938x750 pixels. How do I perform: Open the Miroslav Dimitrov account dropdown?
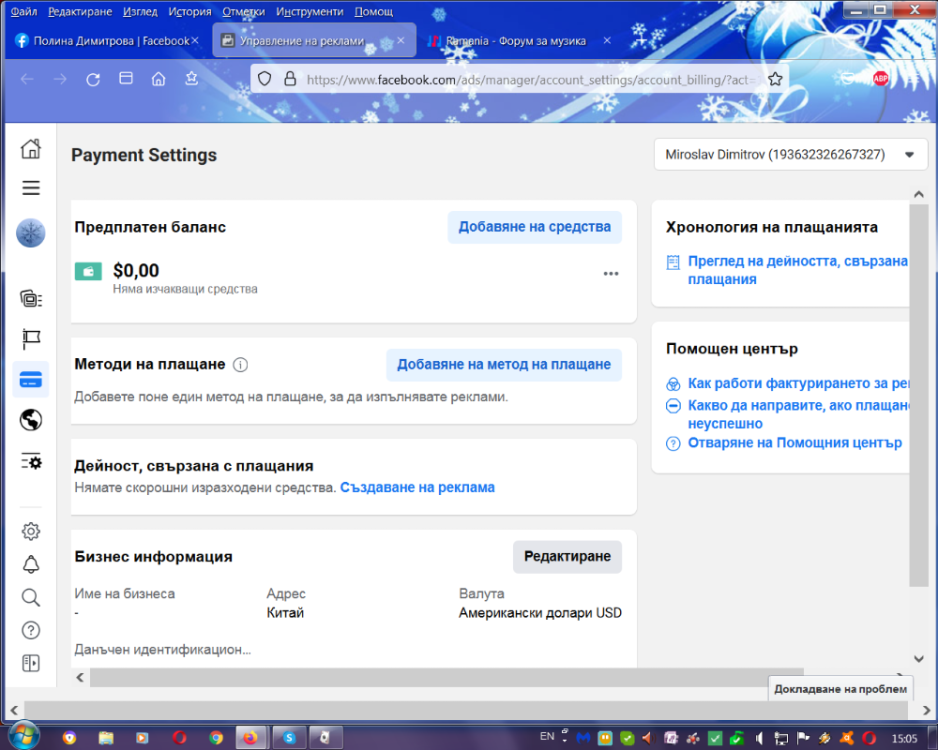tap(790, 155)
